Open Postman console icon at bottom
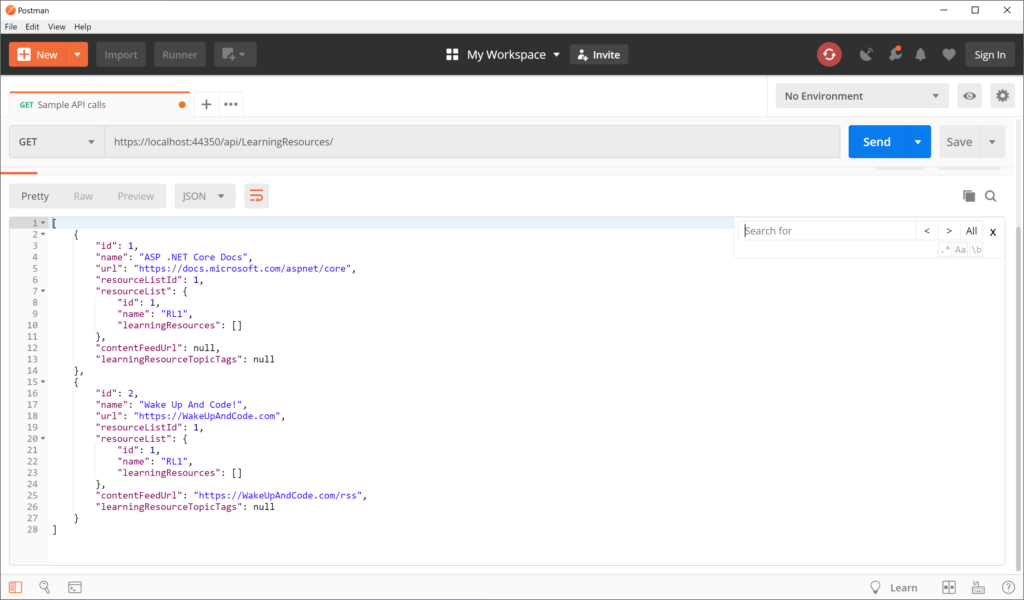Image resolution: width=1024 pixels, height=600 pixels. click(75, 587)
